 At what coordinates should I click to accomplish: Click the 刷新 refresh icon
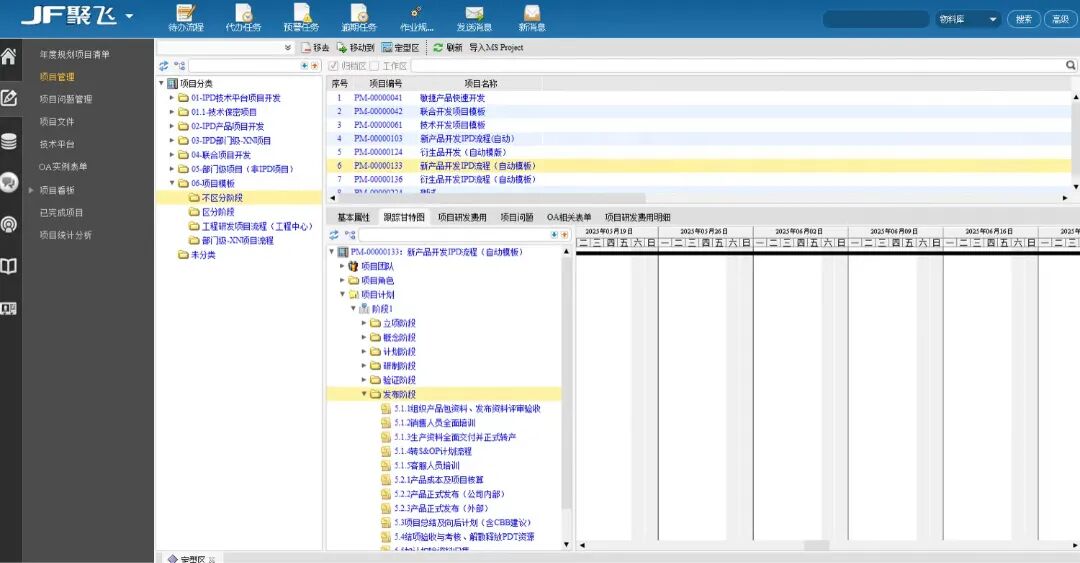tap(438, 47)
